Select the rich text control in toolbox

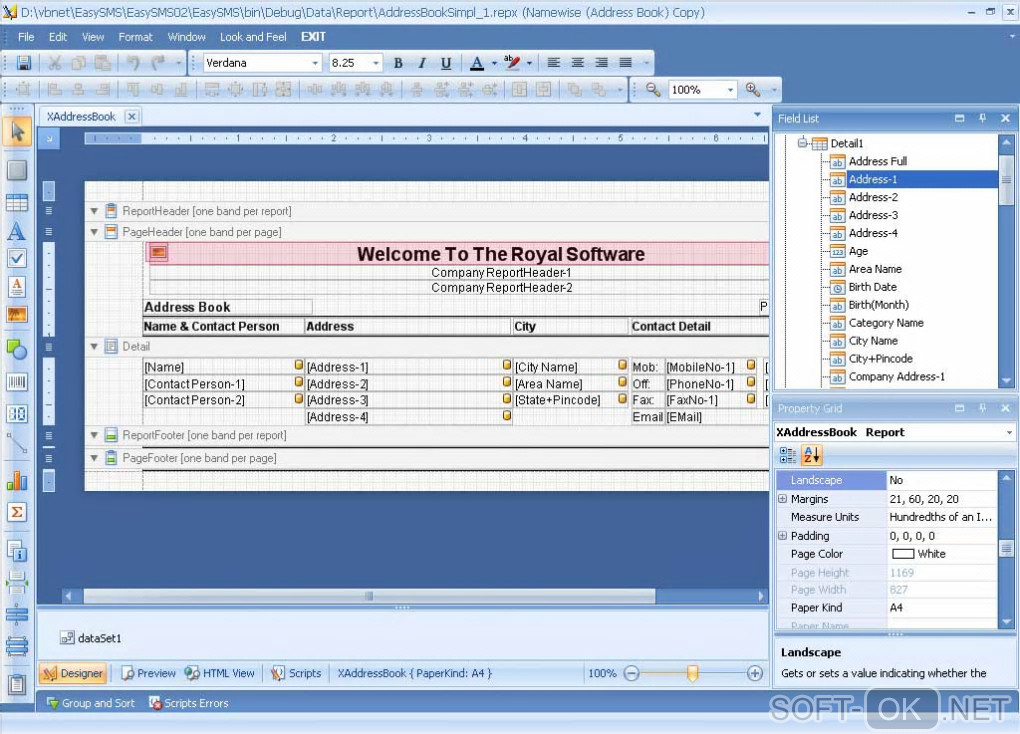[17, 286]
